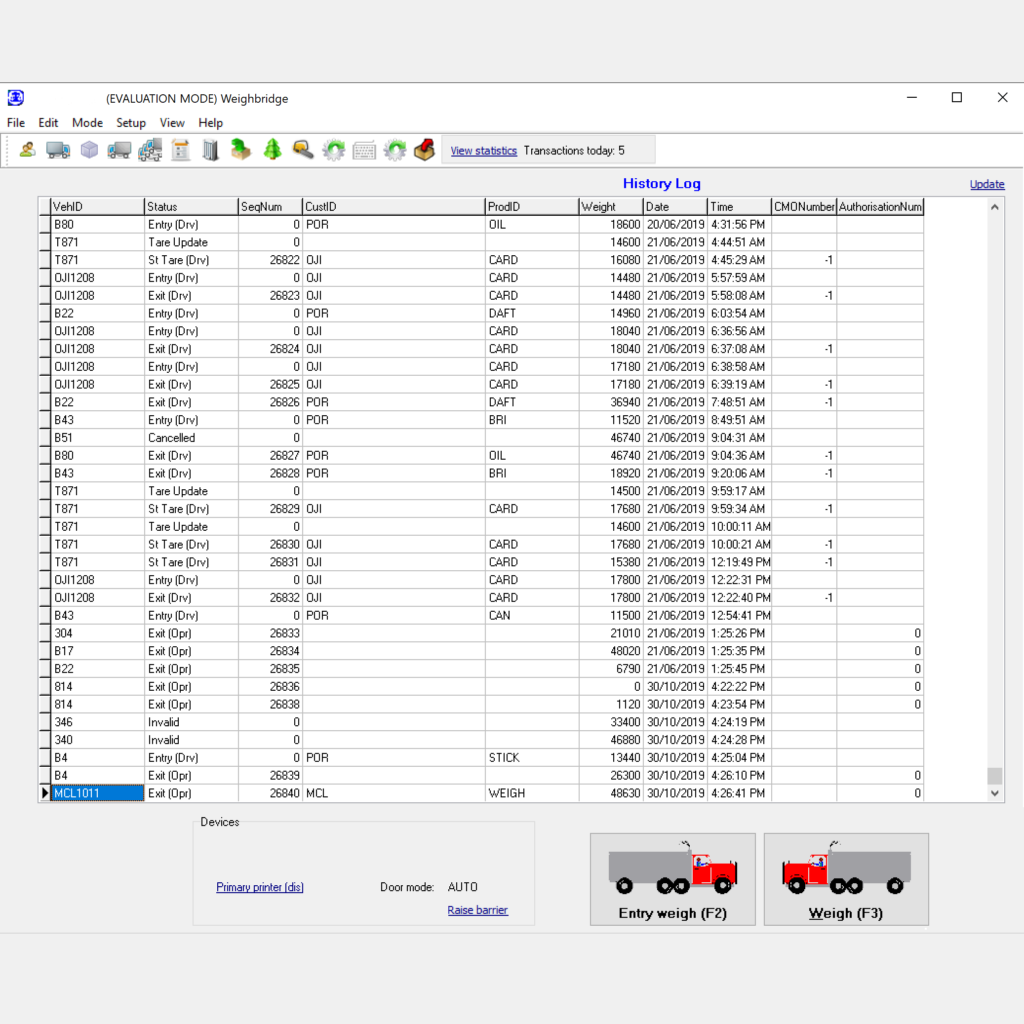This screenshot has height=1024, width=1024.
Task: Click the building/reports toolbar icon
Action: click(211, 149)
